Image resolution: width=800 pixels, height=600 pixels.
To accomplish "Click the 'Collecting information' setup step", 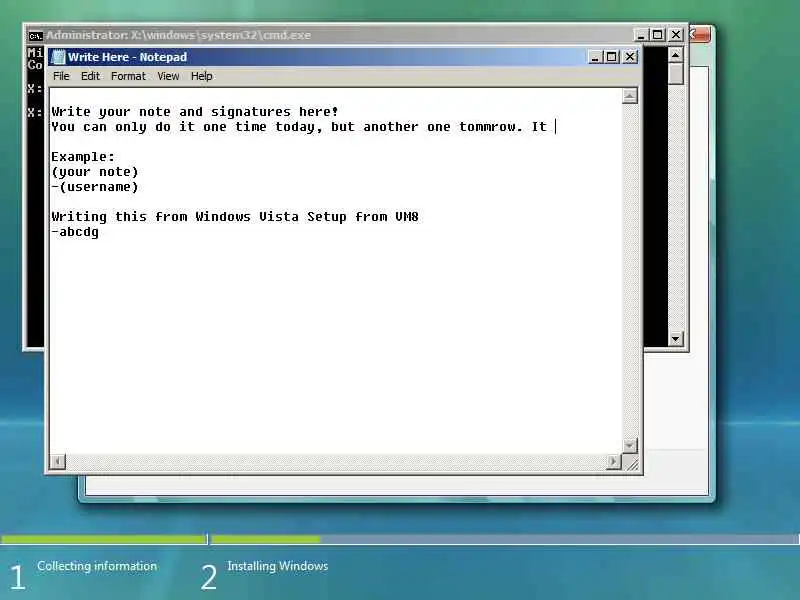I will [97, 566].
